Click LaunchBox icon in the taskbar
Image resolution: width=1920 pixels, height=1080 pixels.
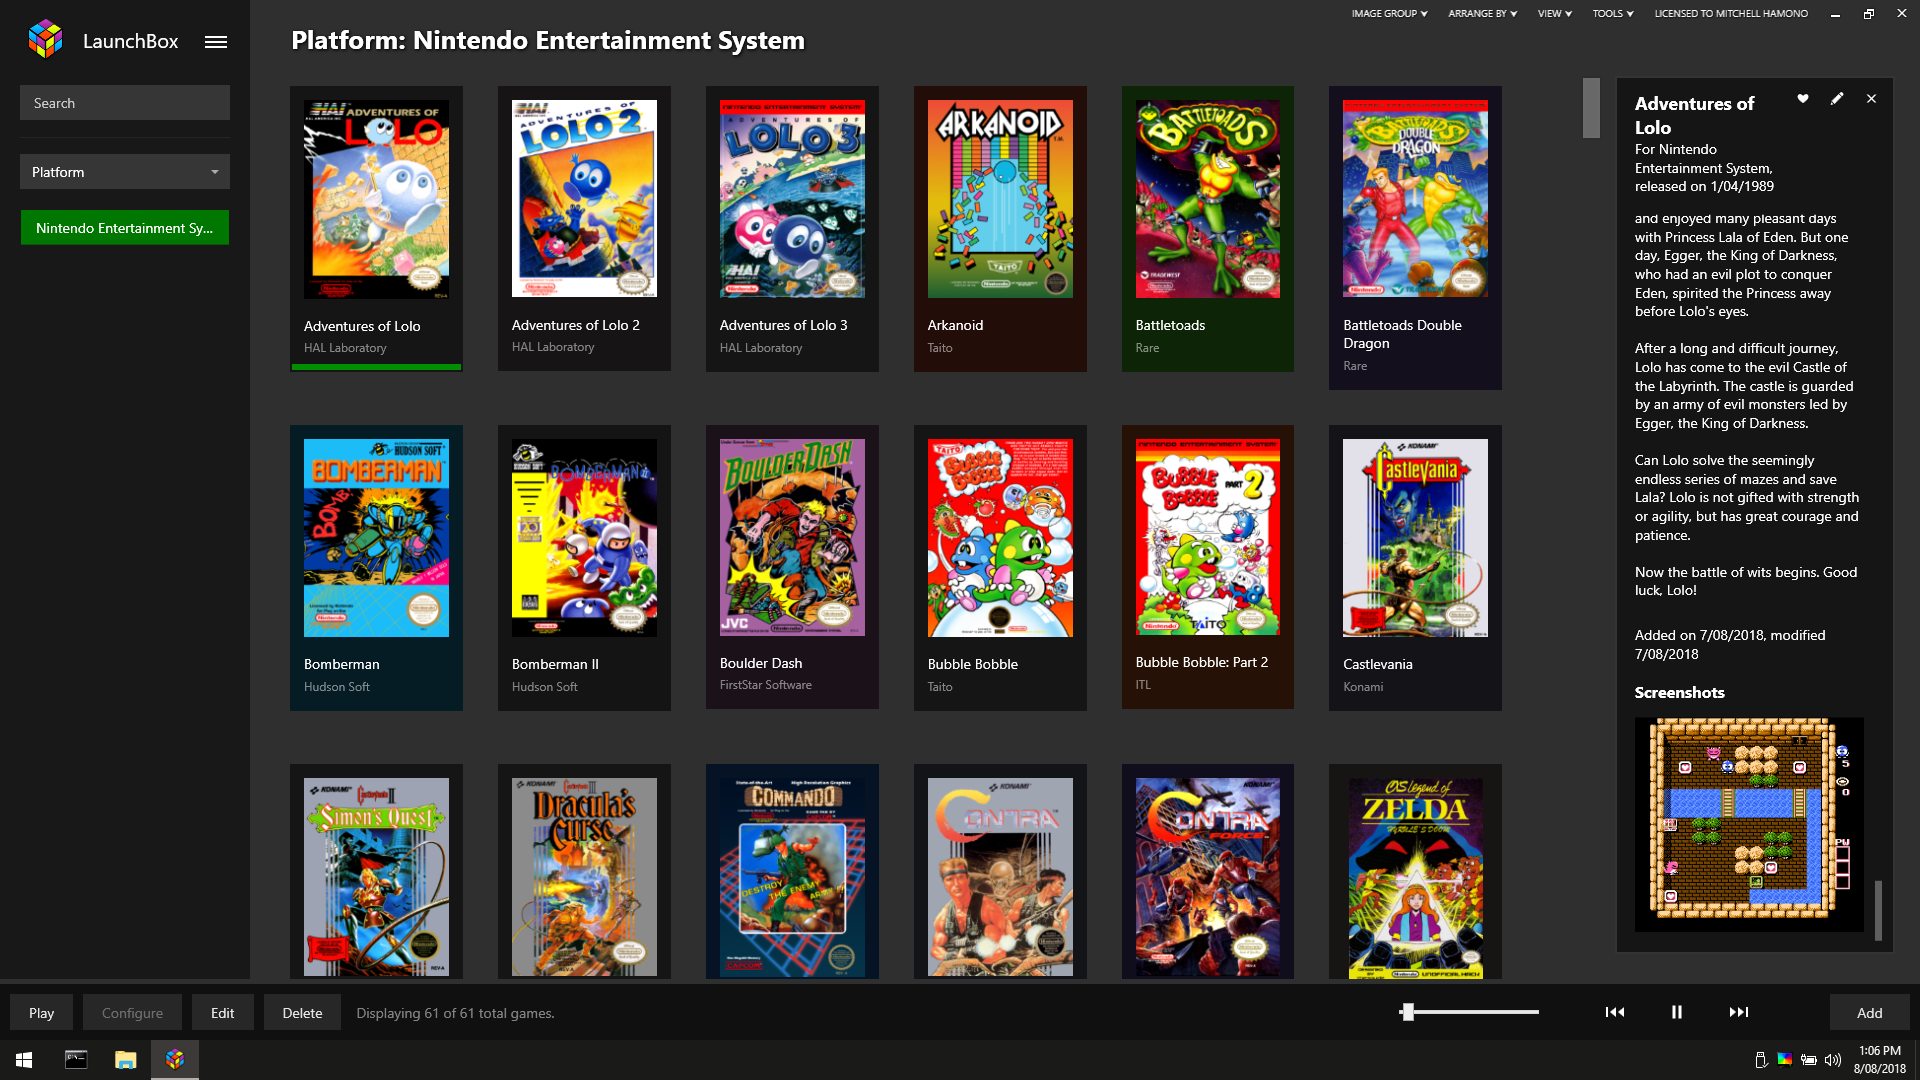[x=175, y=1060]
